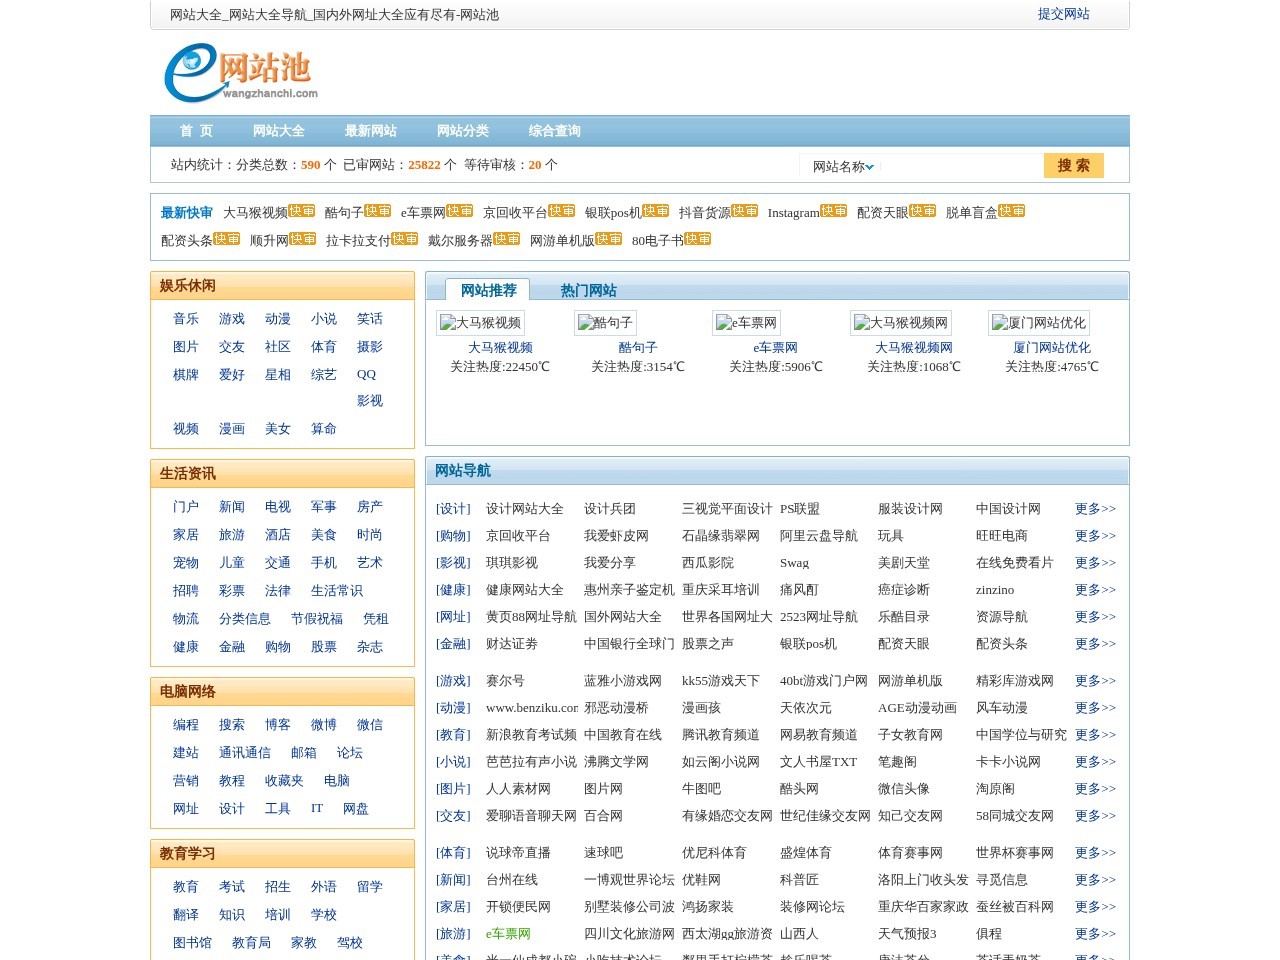Open the 酷句子 thumbnail image
The width and height of the screenshot is (1280, 960).
[606, 323]
